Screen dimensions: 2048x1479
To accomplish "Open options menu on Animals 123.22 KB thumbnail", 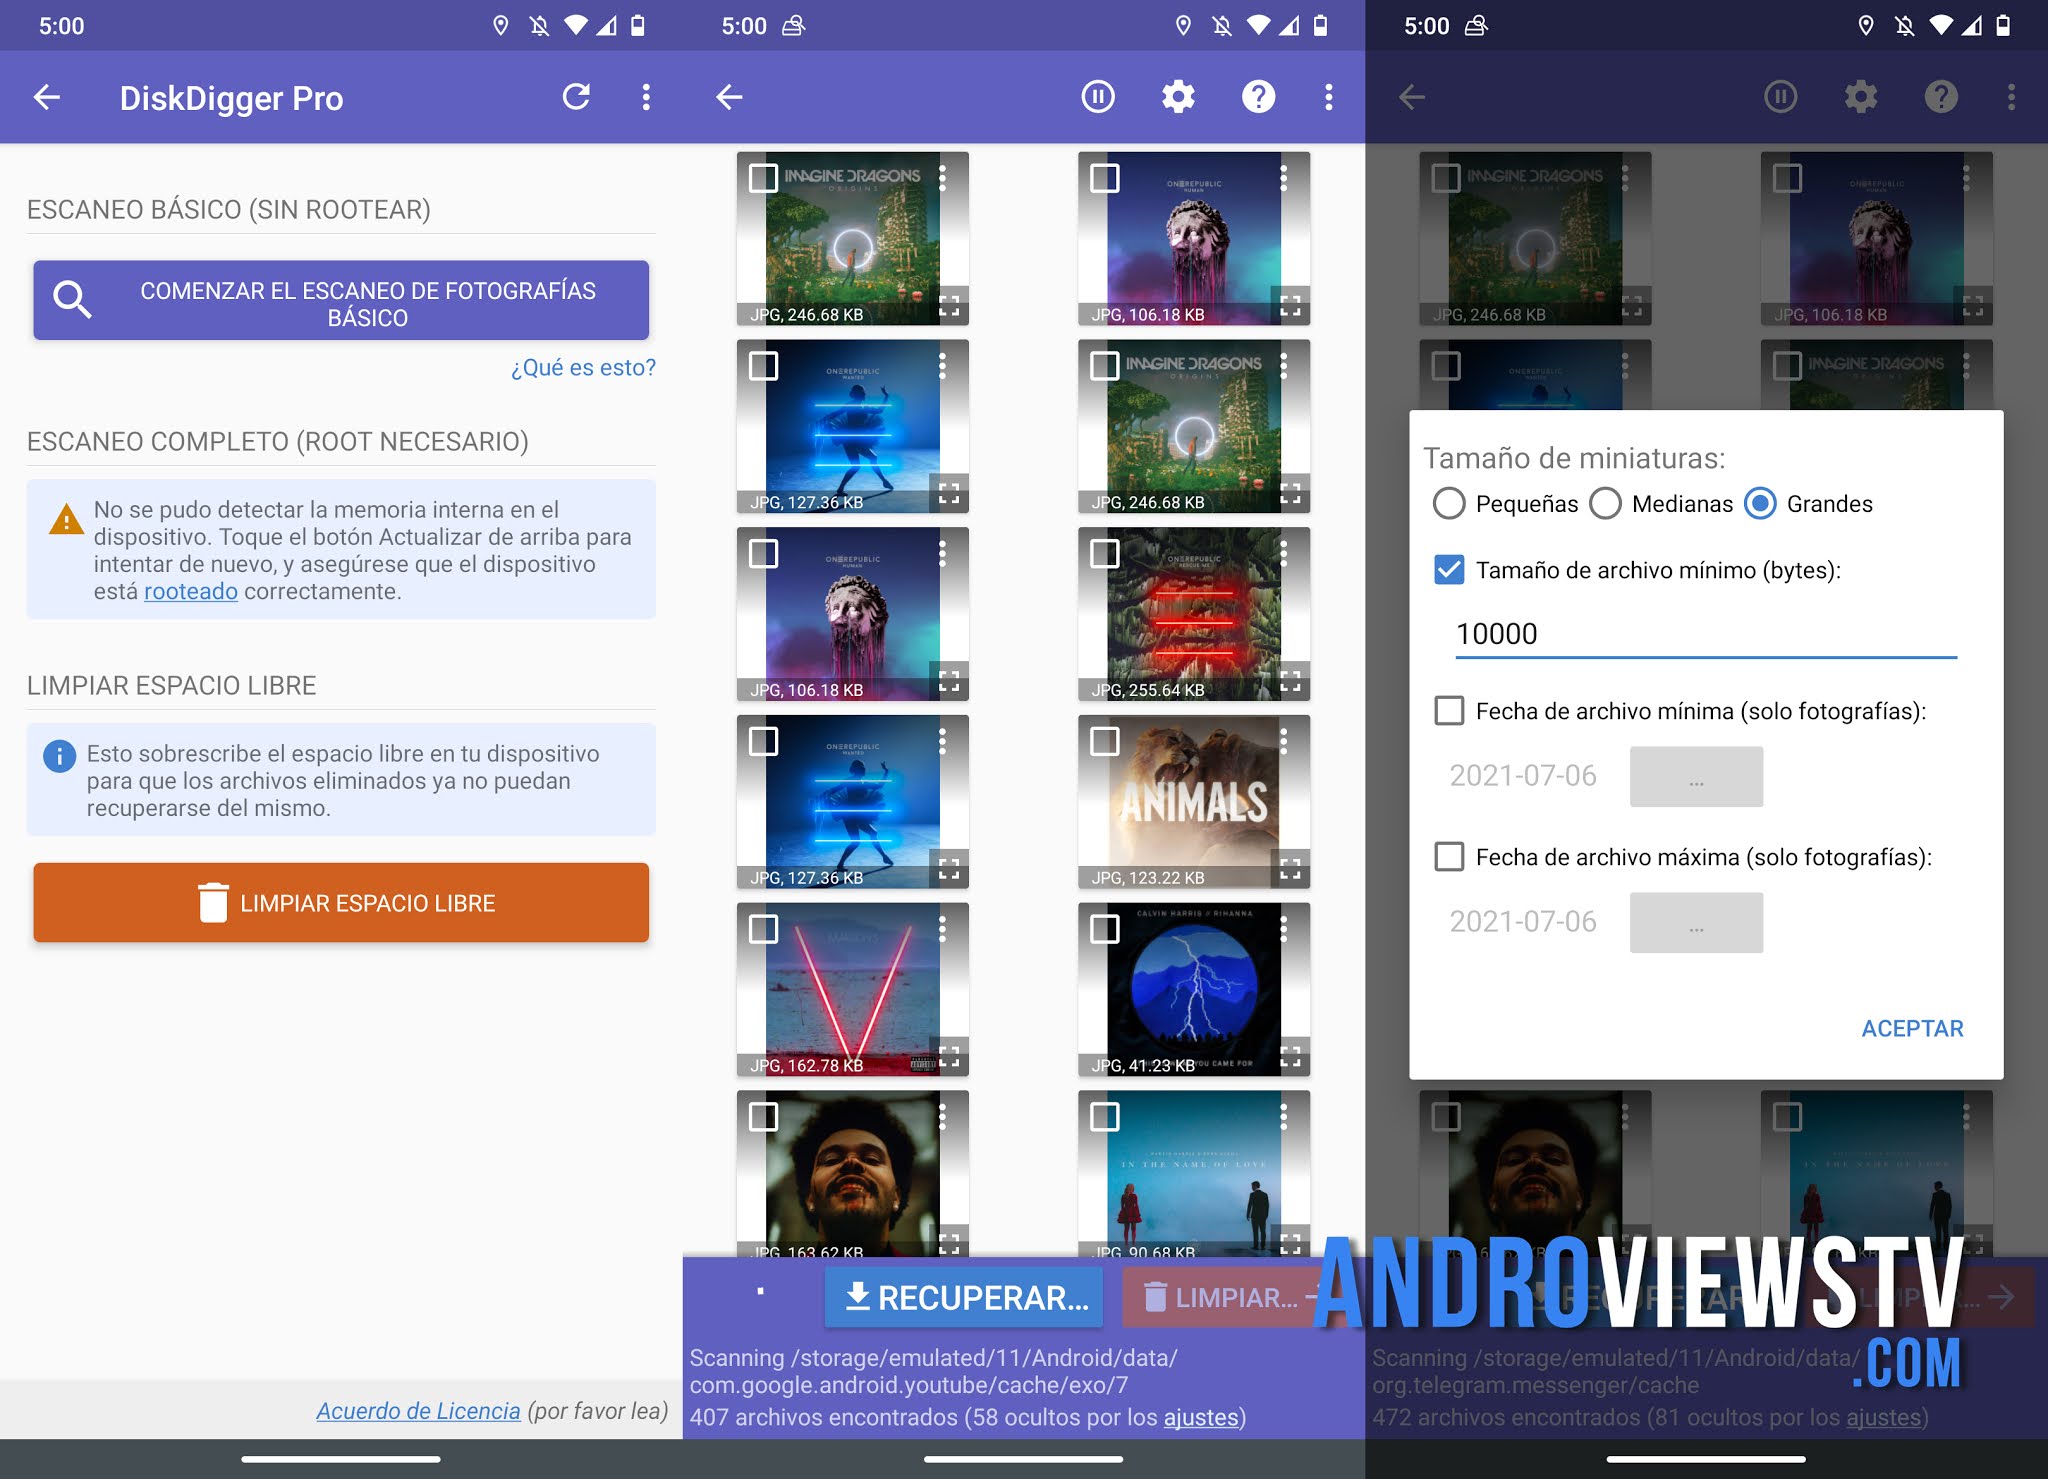I will pos(1284,741).
